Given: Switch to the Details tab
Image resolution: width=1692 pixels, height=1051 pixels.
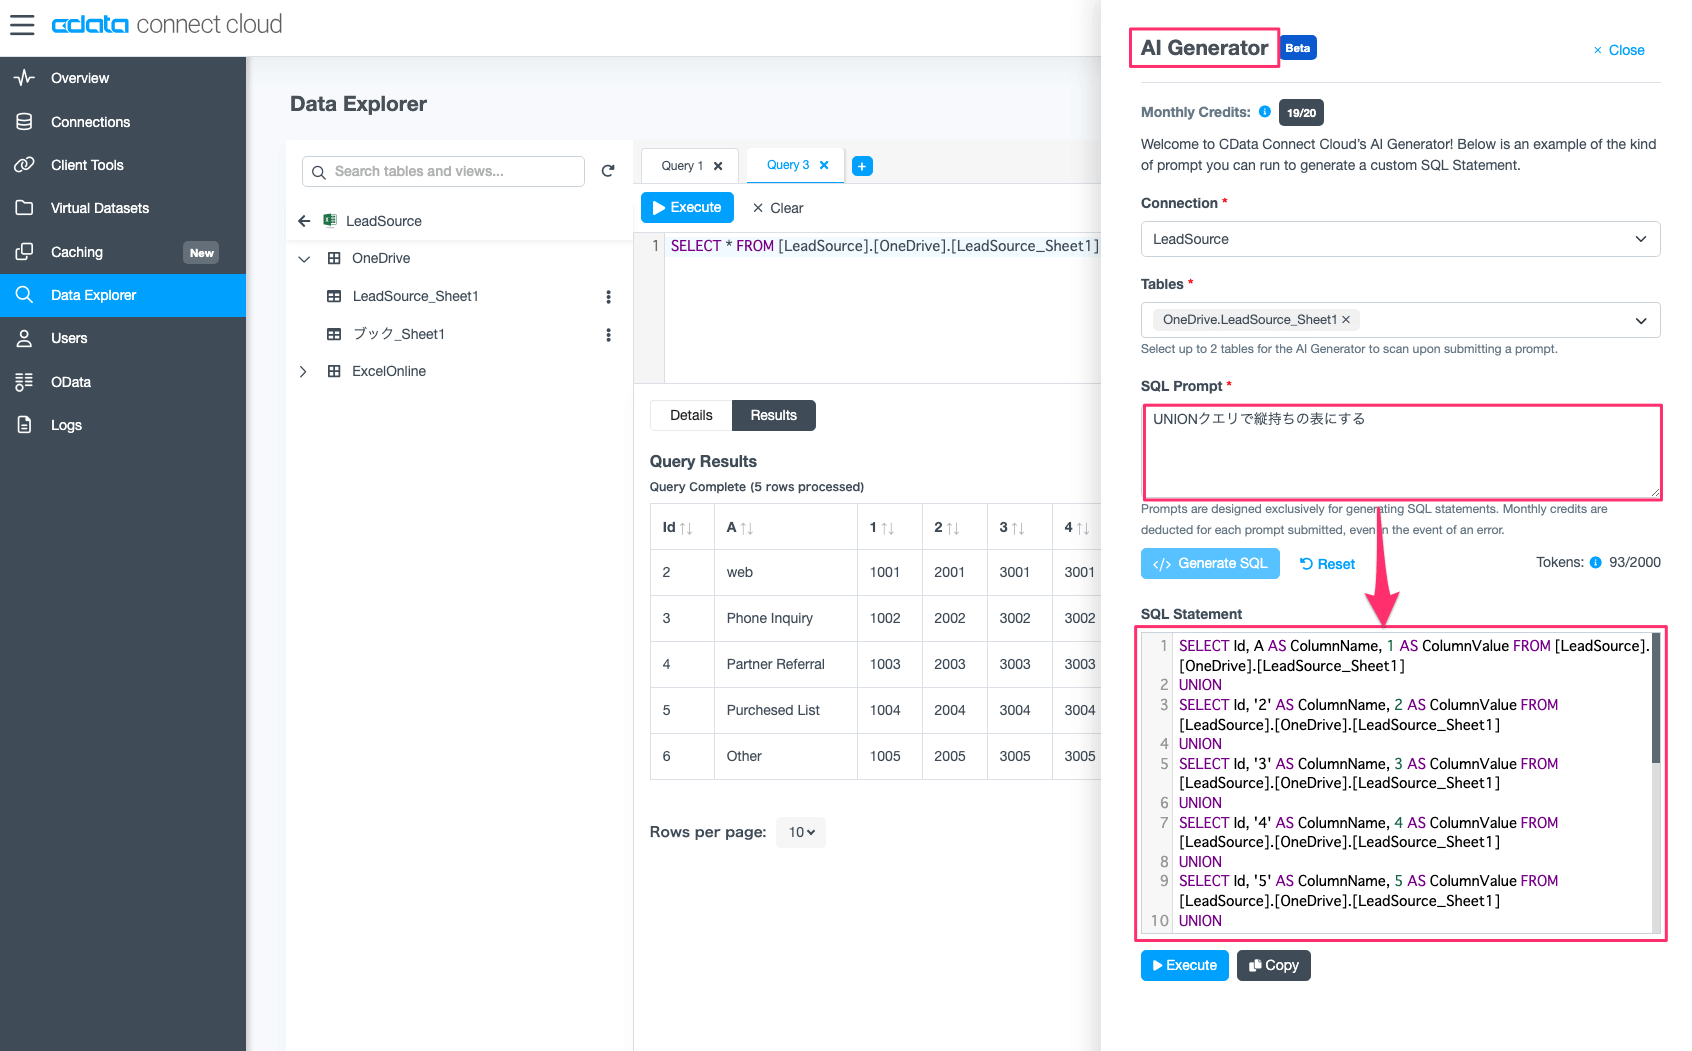Looking at the screenshot, I should pyautogui.click(x=691, y=415).
